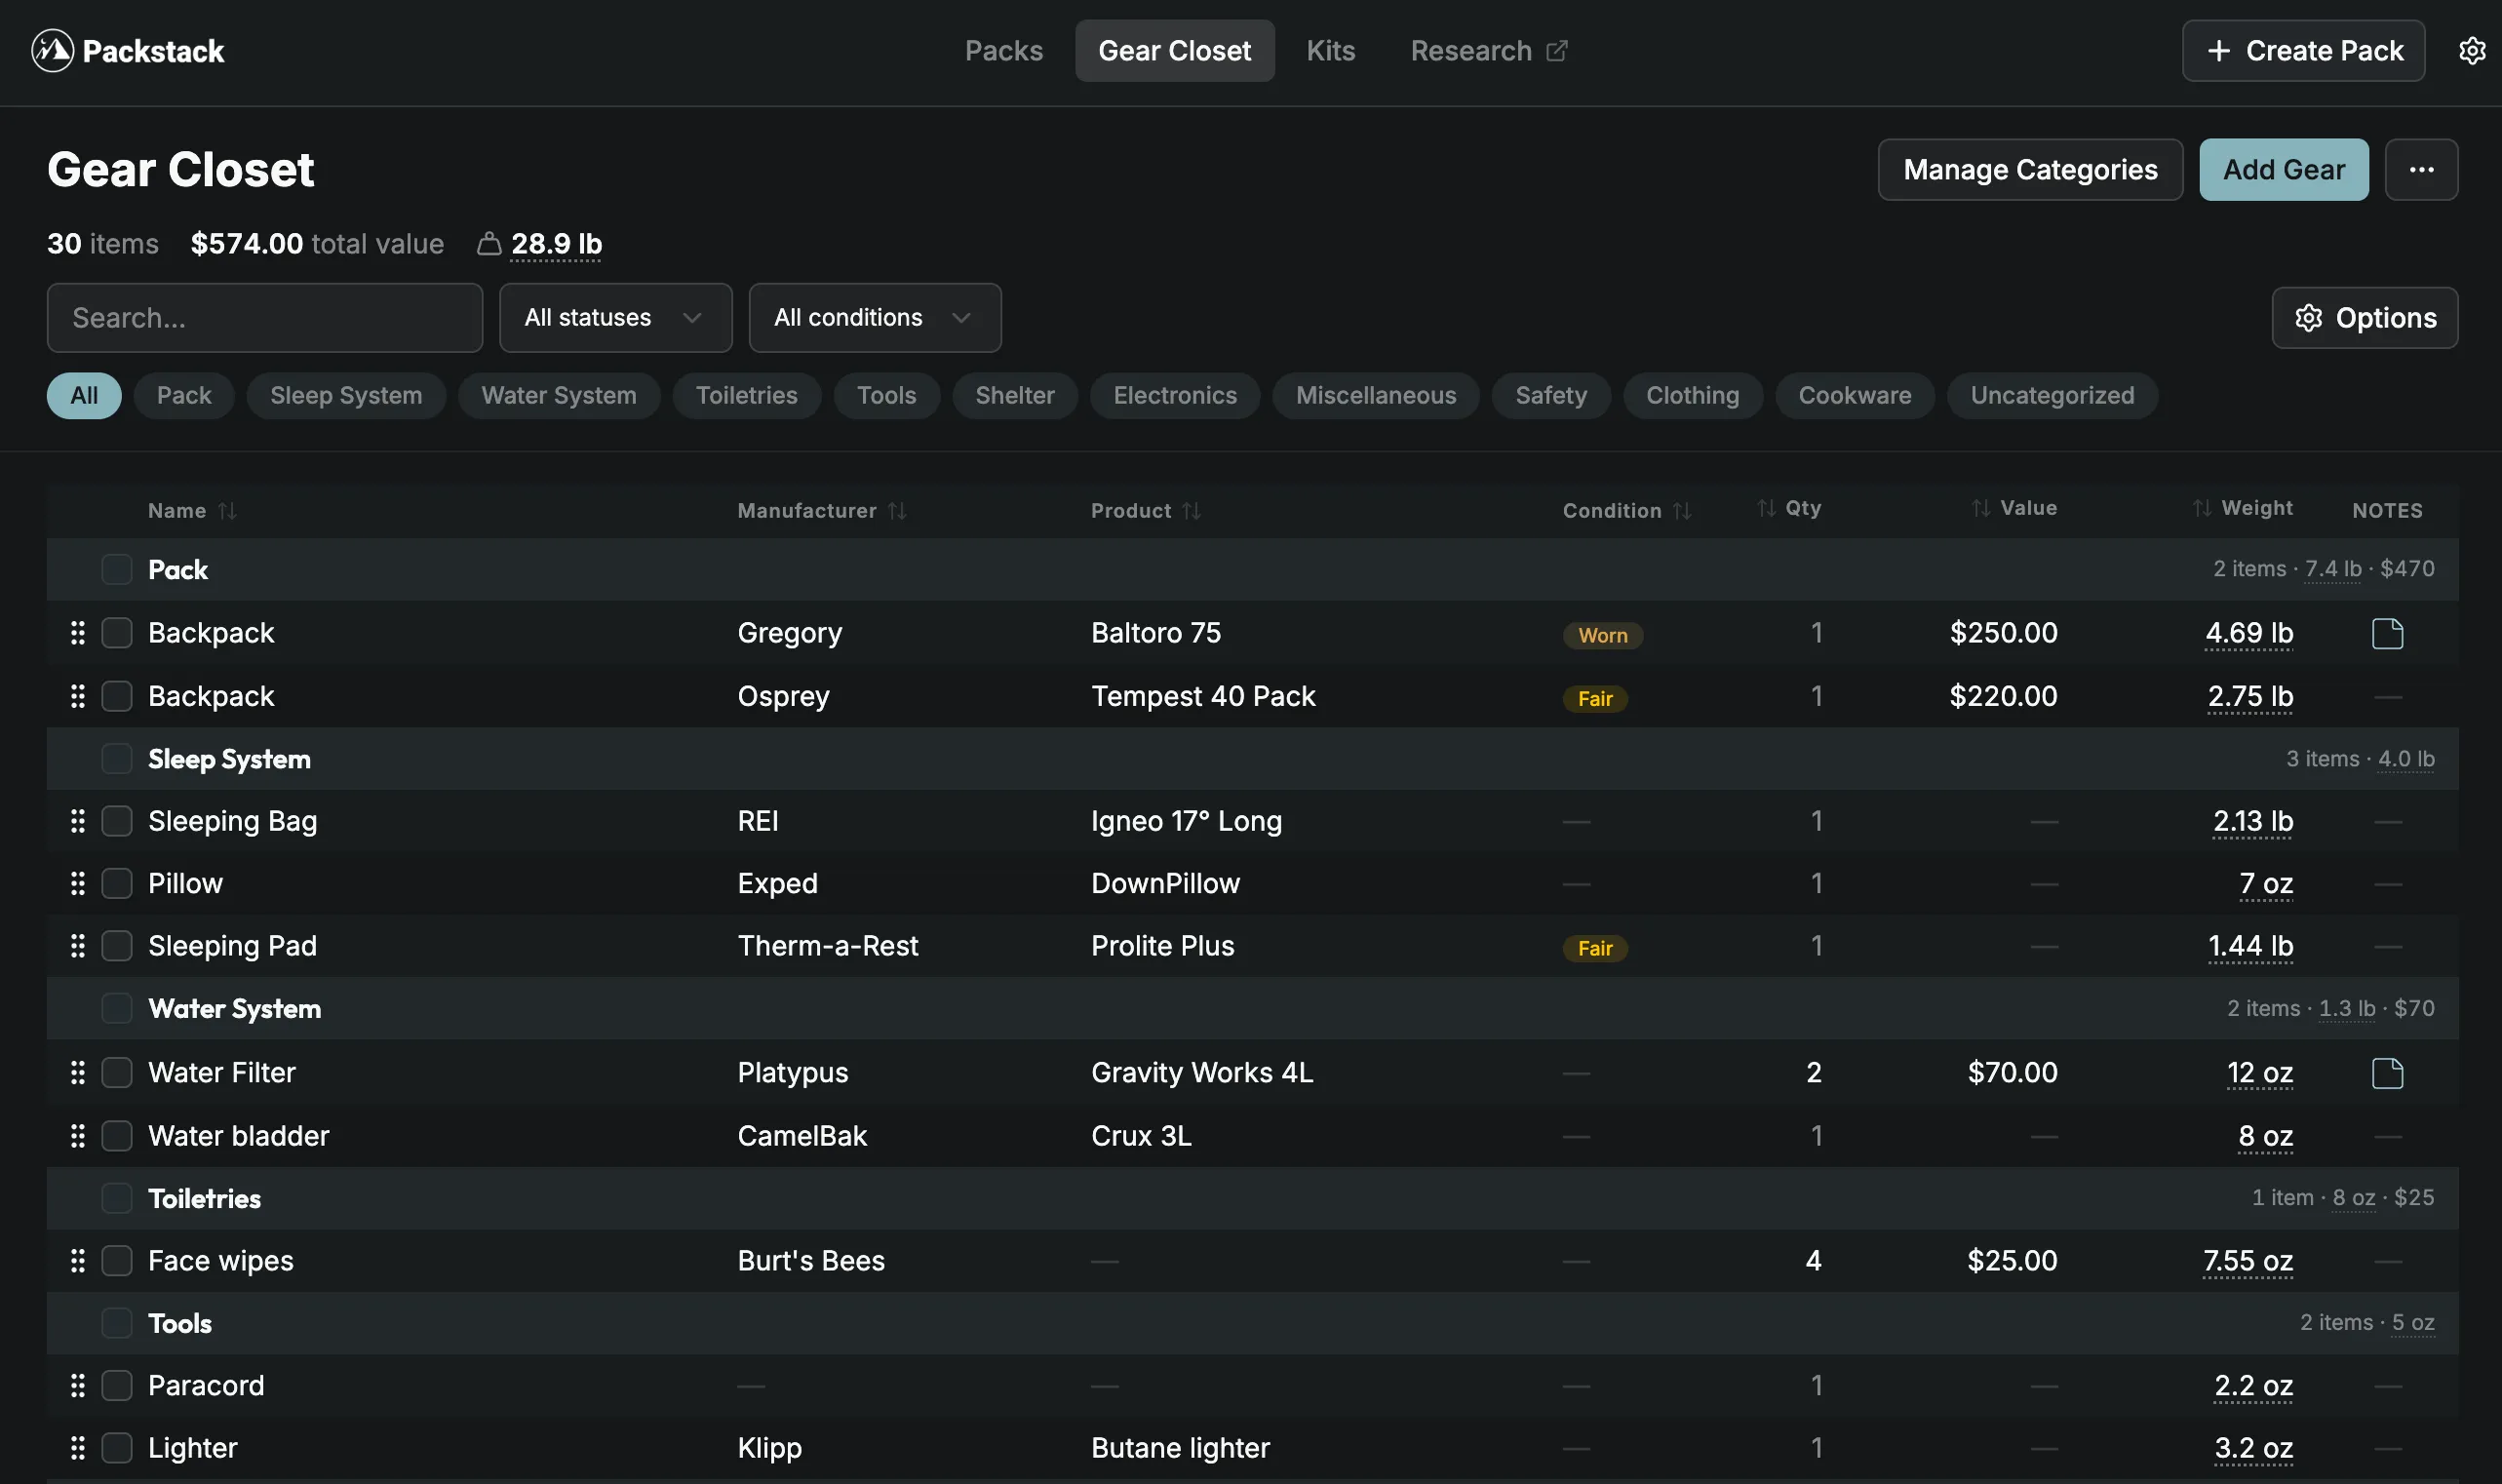Open the settings gear in top bar

(x=2471, y=50)
